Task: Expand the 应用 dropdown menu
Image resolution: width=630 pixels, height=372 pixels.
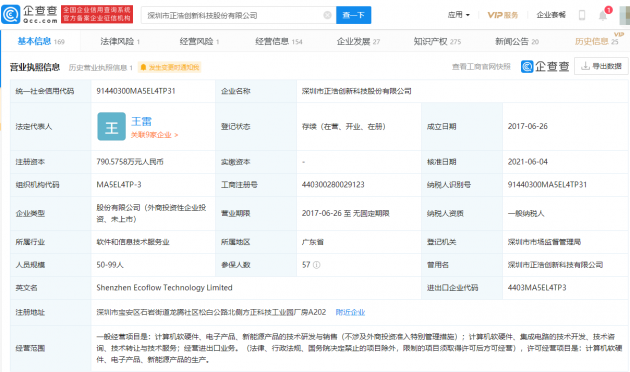Action: pos(458,15)
